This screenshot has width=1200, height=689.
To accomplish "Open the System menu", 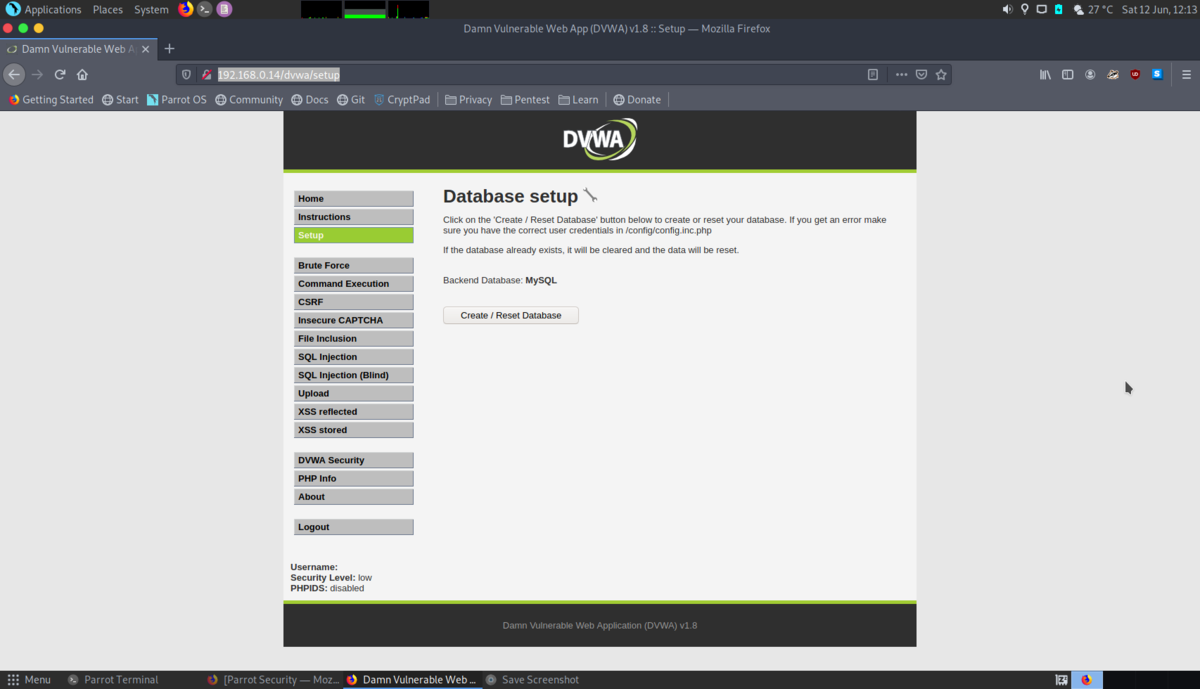I will [151, 9].
